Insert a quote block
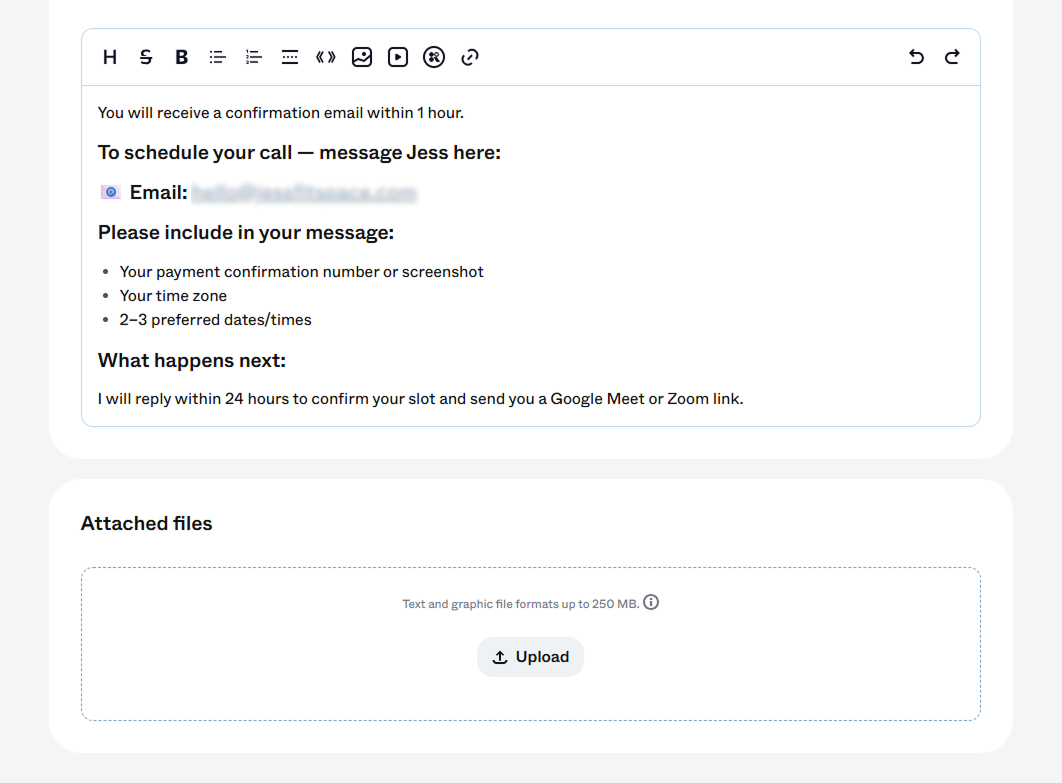1062x783 pixels. click(x=326, y=57)
